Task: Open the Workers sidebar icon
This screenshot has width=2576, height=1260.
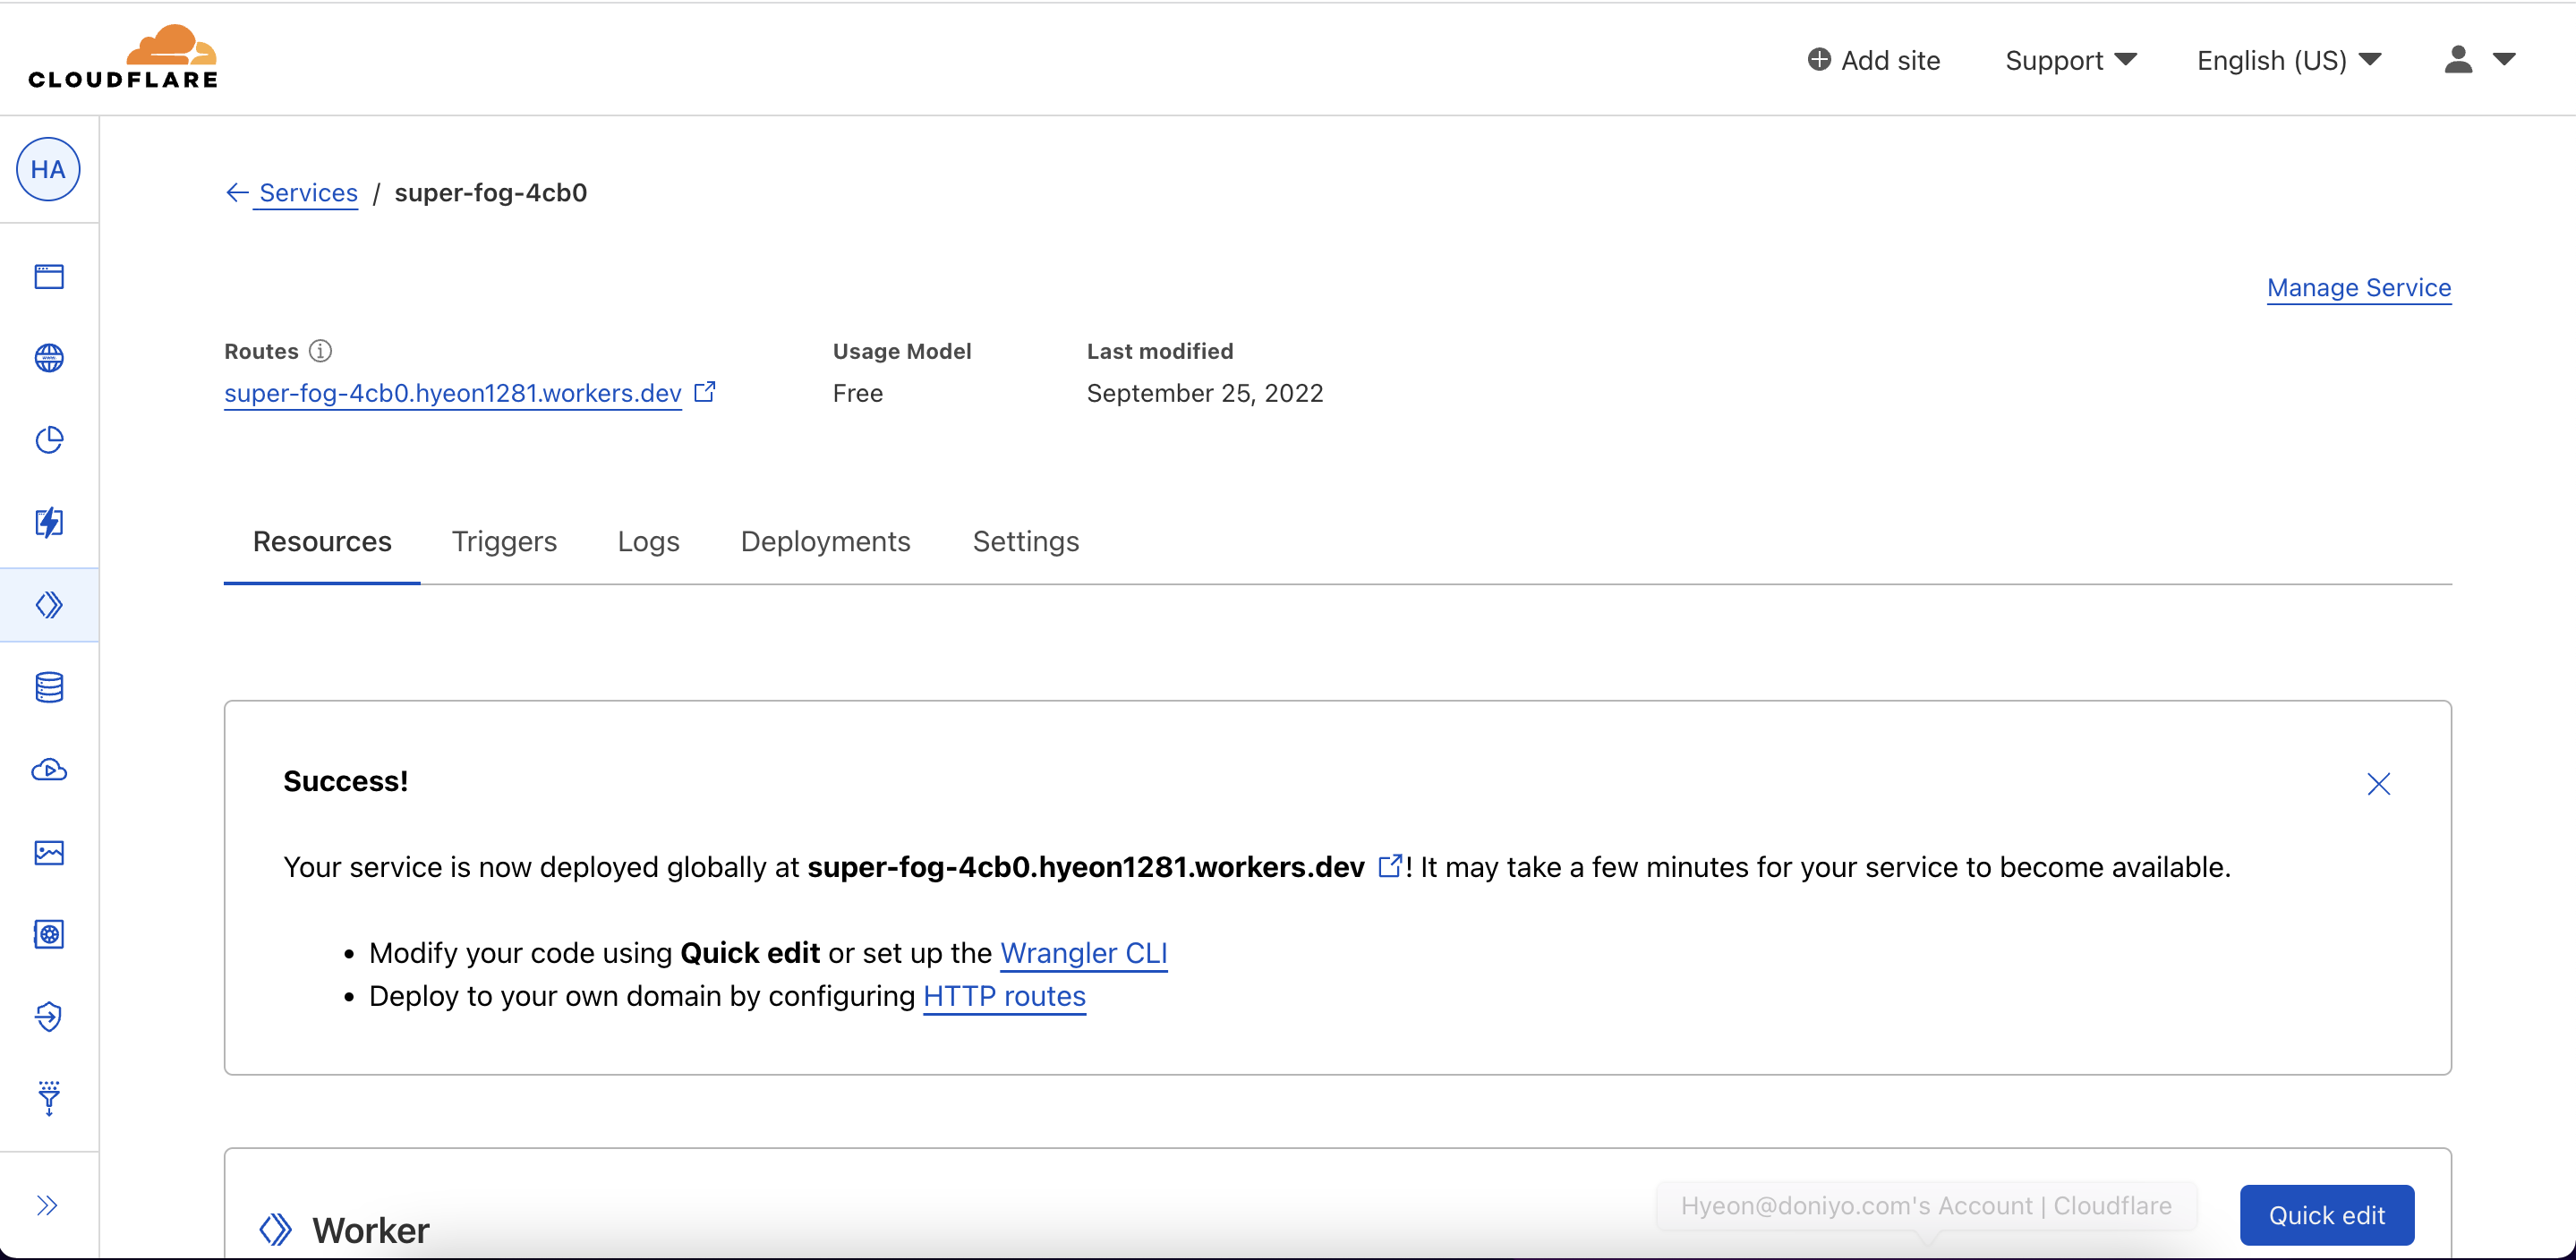Action: (49, 605)
